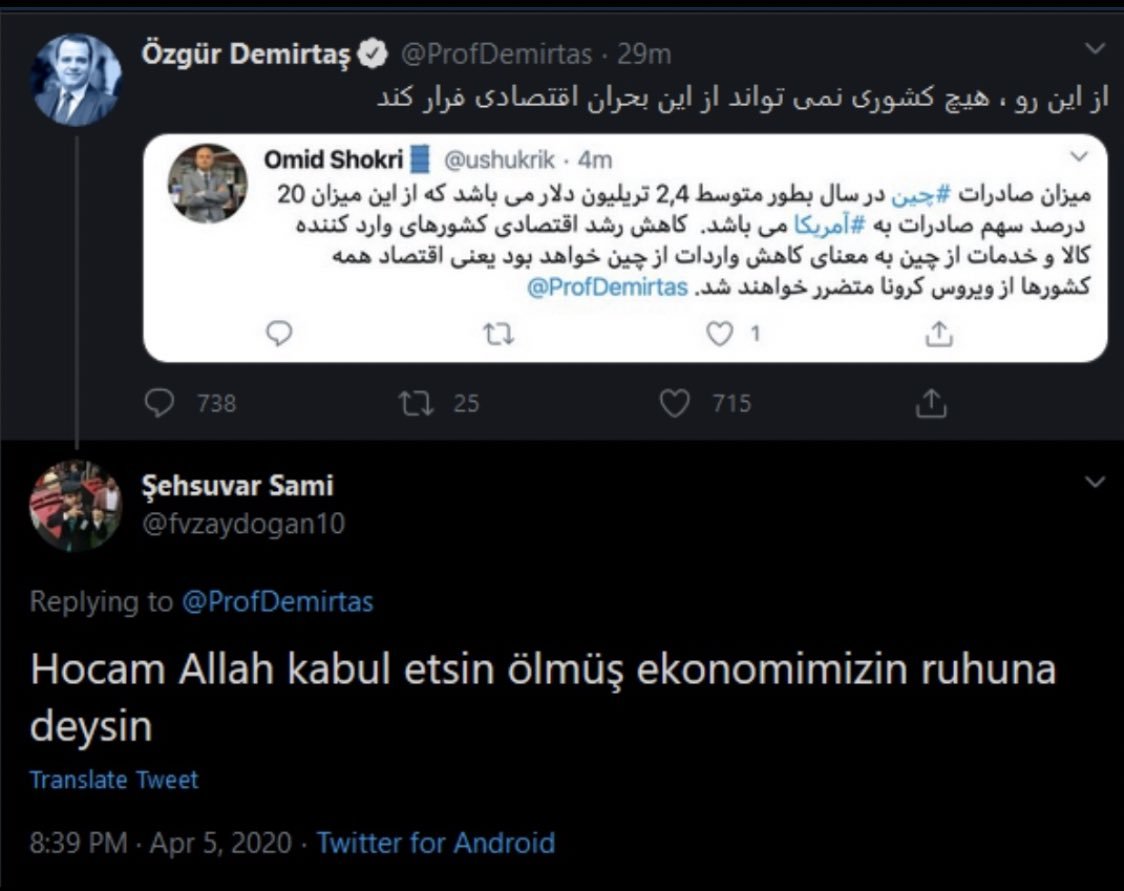
Task: Share the quoted Omid Shokri tweet
Action: click(x=938, y=334)
